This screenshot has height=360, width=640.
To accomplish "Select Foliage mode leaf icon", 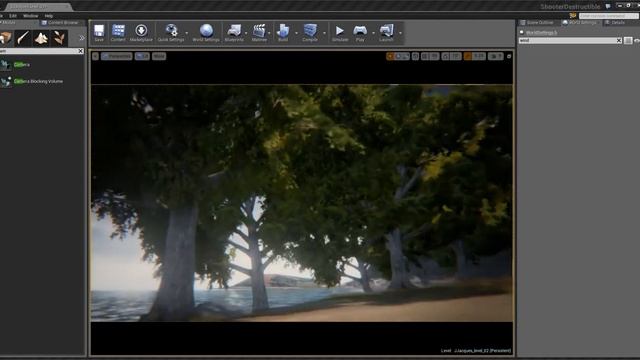I will (x=59, y=38).
